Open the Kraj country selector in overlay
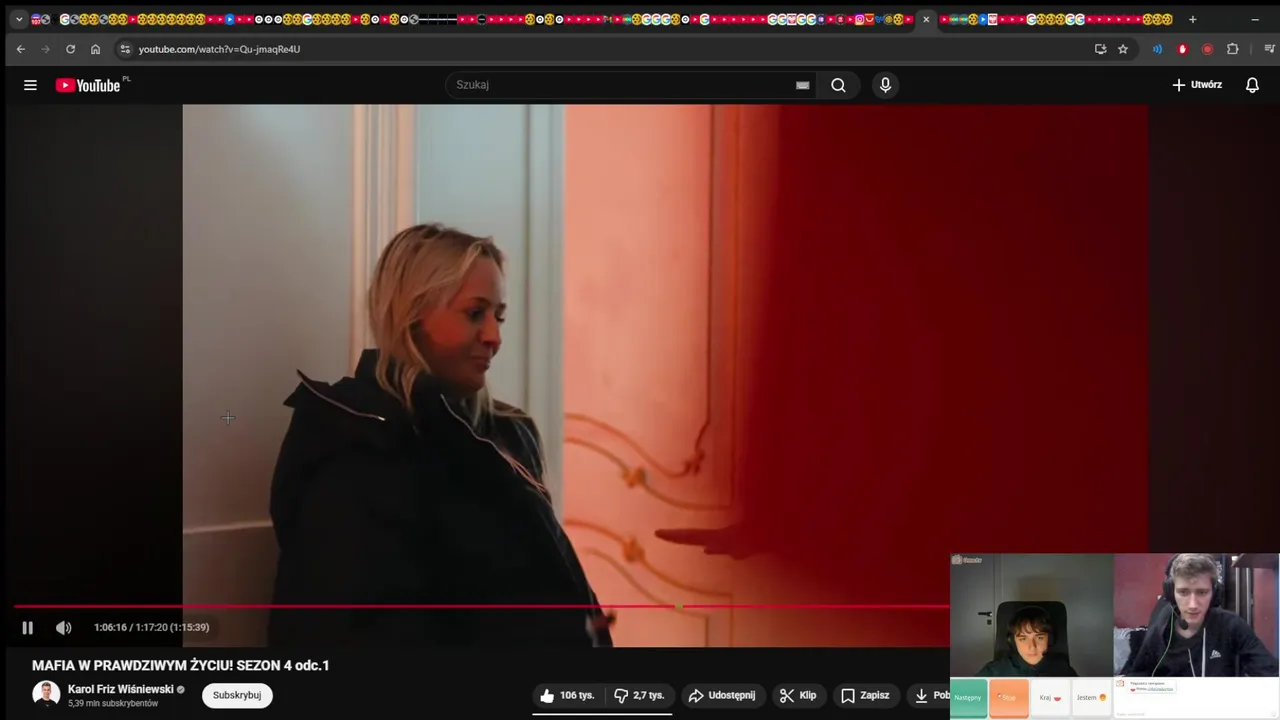Screen dimensions: 1280x720 tap(1050, 698)
